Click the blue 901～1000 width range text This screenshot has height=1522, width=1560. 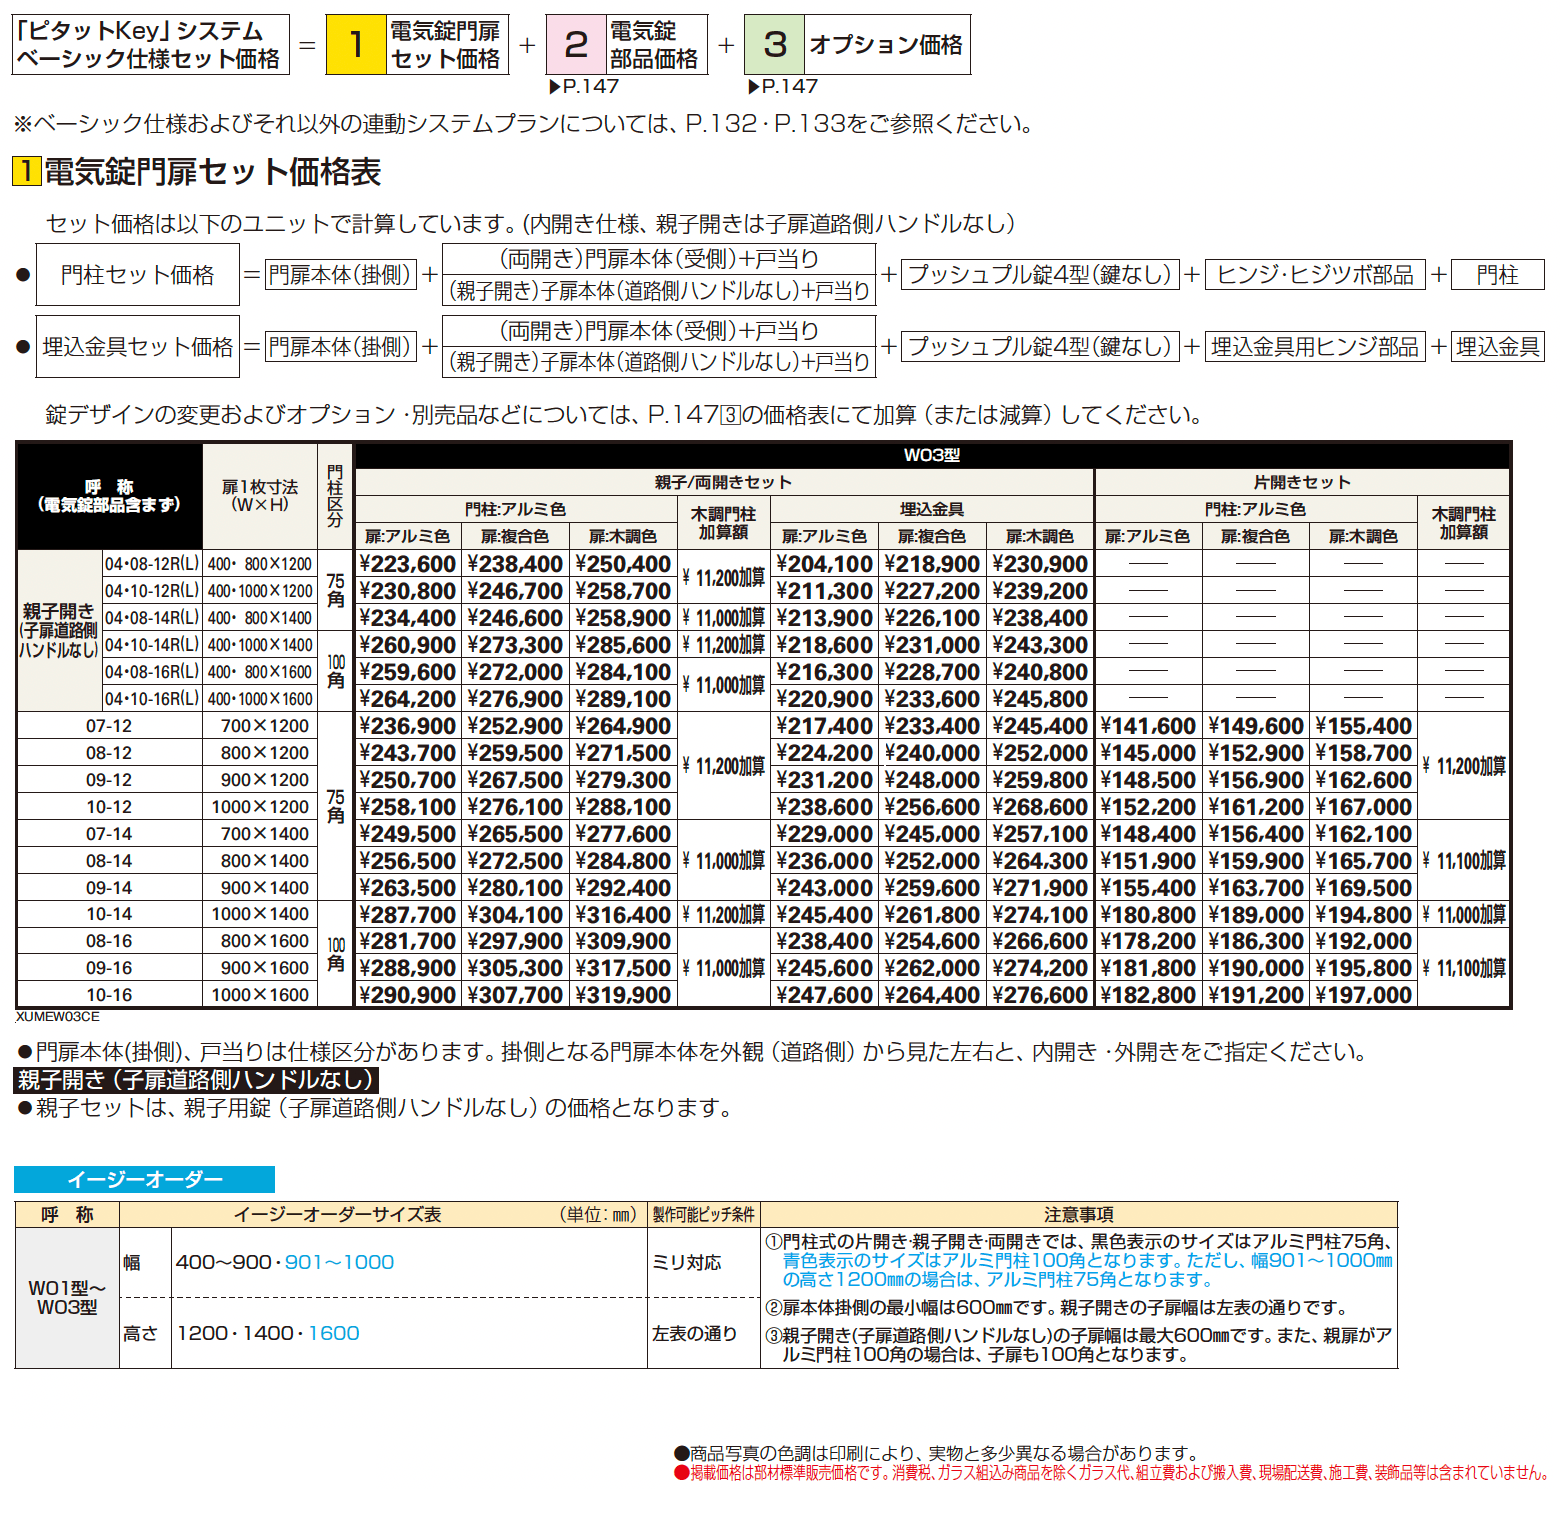(339, 1262)
